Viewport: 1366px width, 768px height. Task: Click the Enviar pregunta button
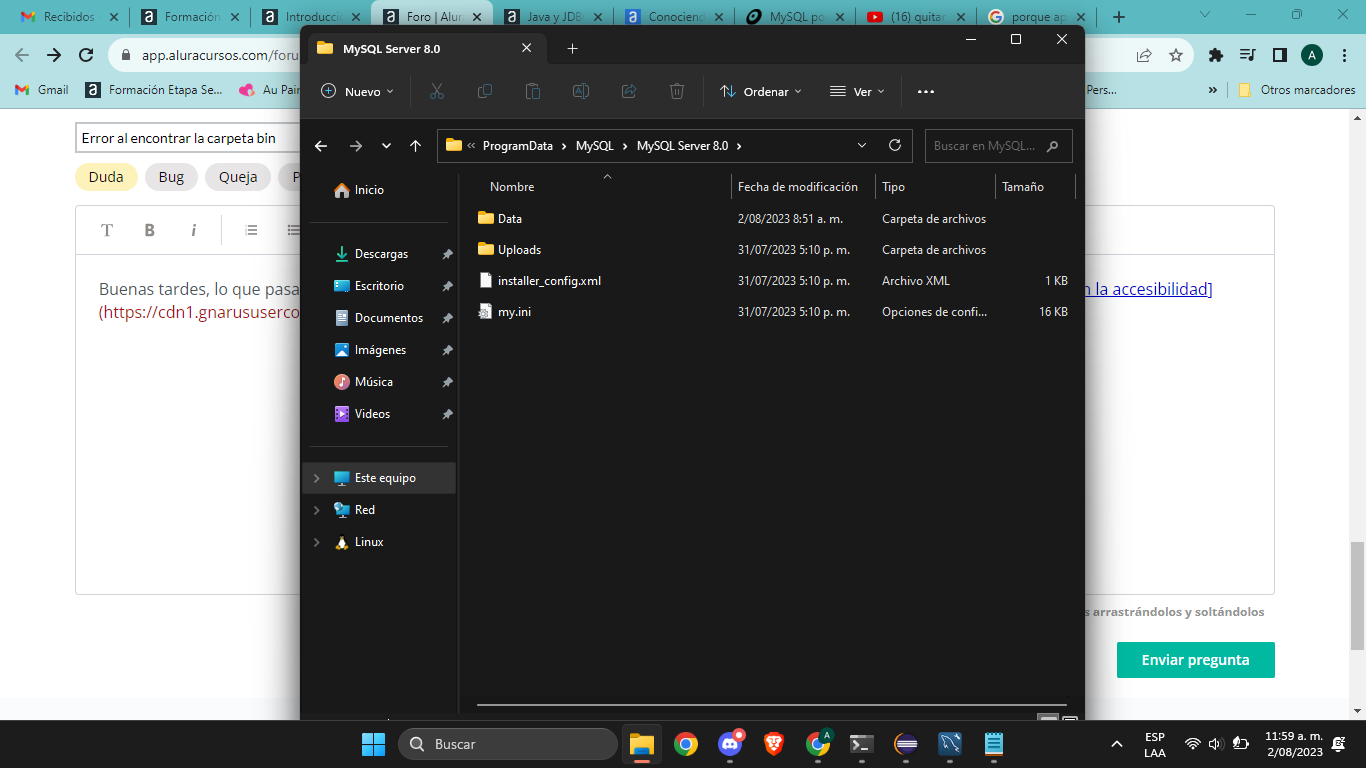click(1196, 660)
